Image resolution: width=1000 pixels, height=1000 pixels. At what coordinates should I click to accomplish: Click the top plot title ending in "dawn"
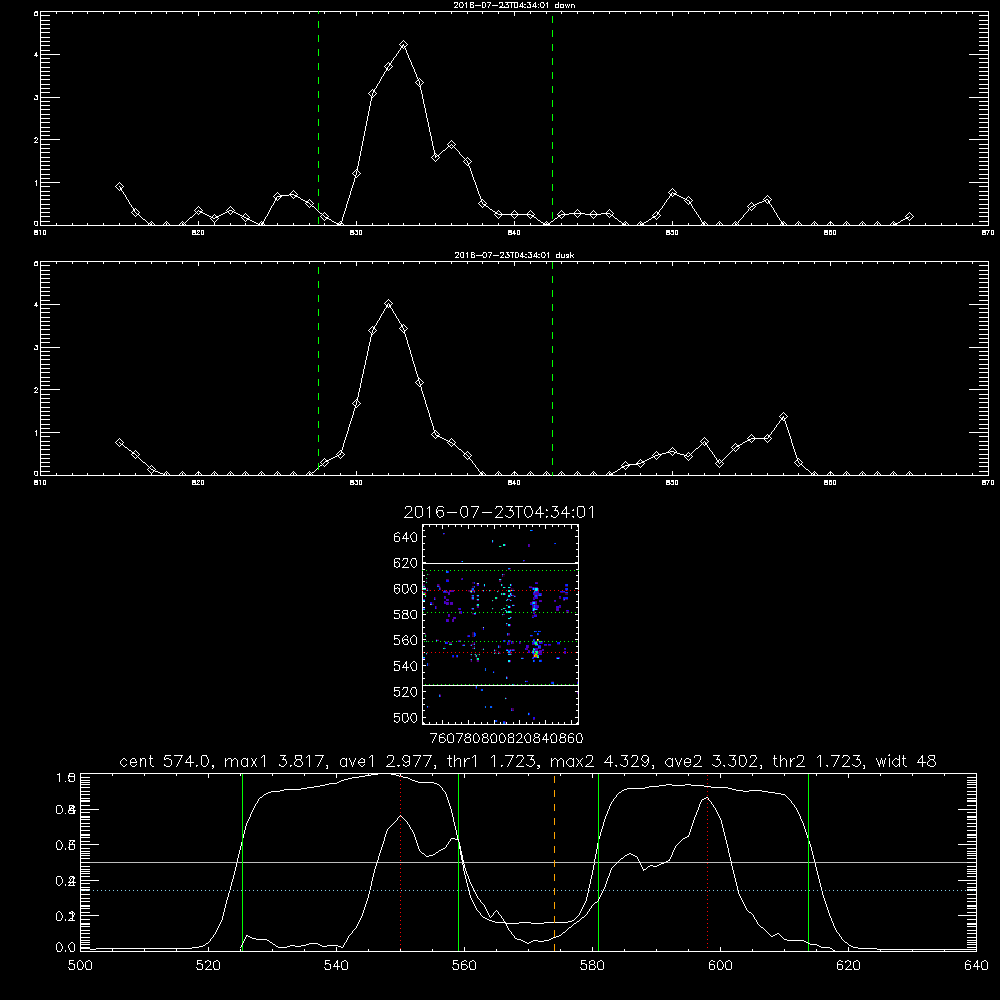point(515,5)
